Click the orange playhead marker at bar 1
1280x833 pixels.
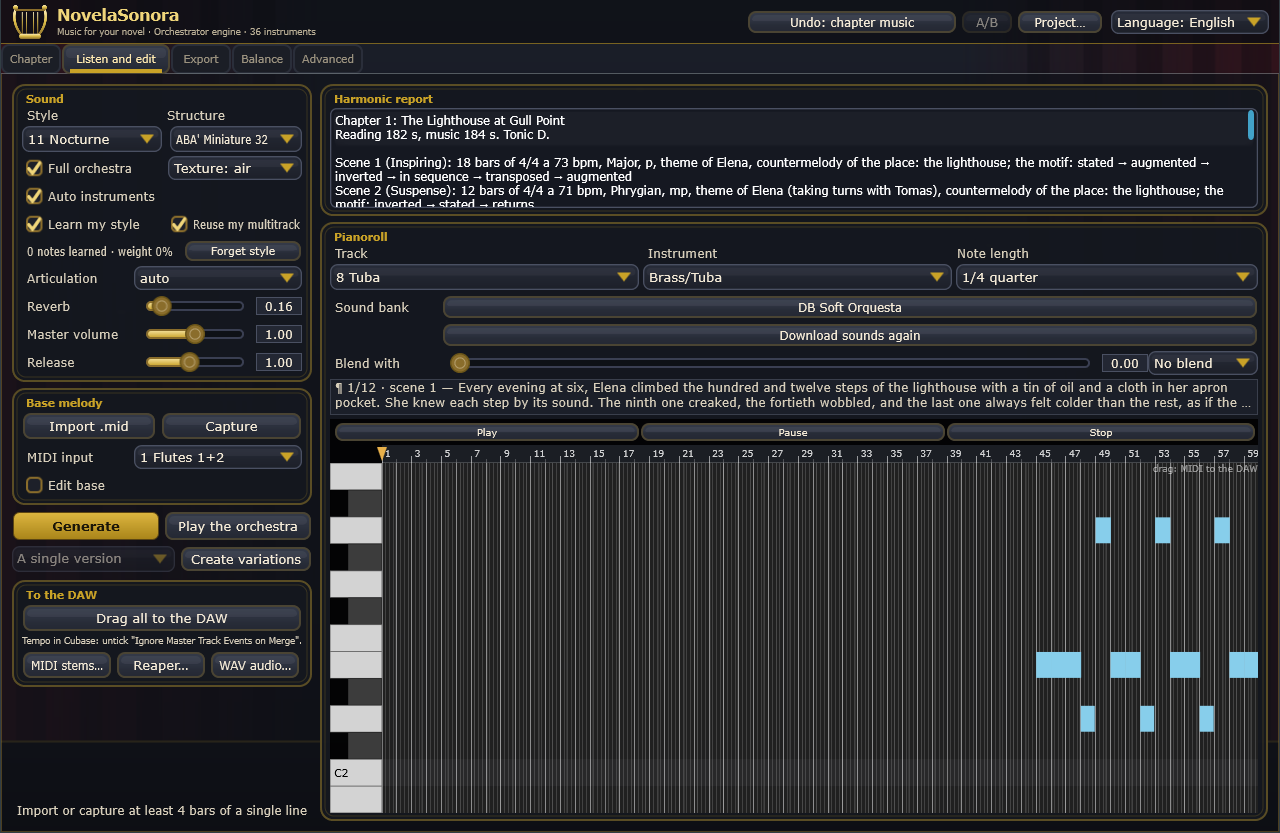click(x=381, y=454)
